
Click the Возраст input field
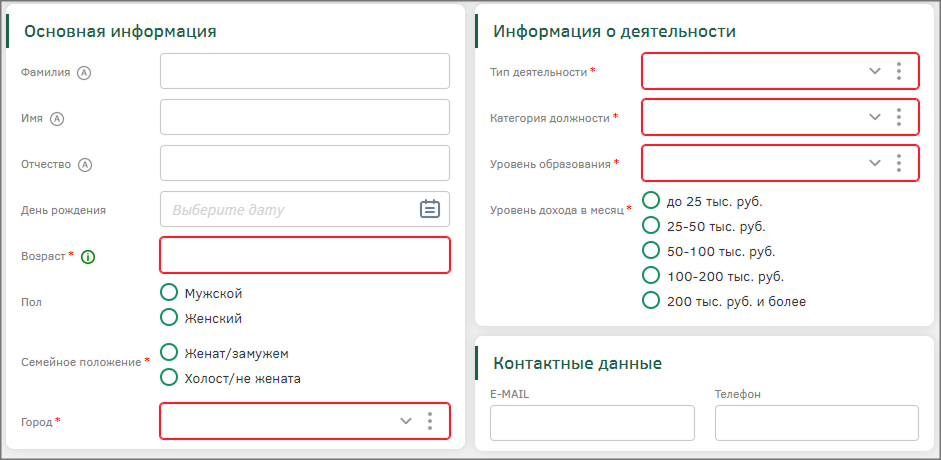coord(305,255)
